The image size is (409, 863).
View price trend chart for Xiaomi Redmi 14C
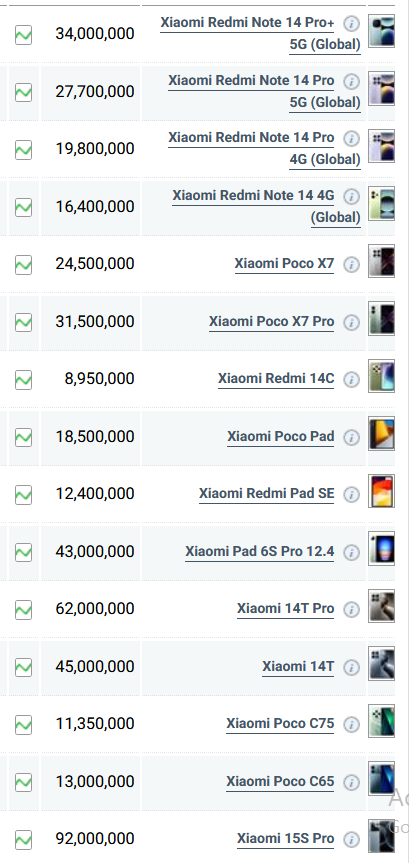click(x=23, y=380)
